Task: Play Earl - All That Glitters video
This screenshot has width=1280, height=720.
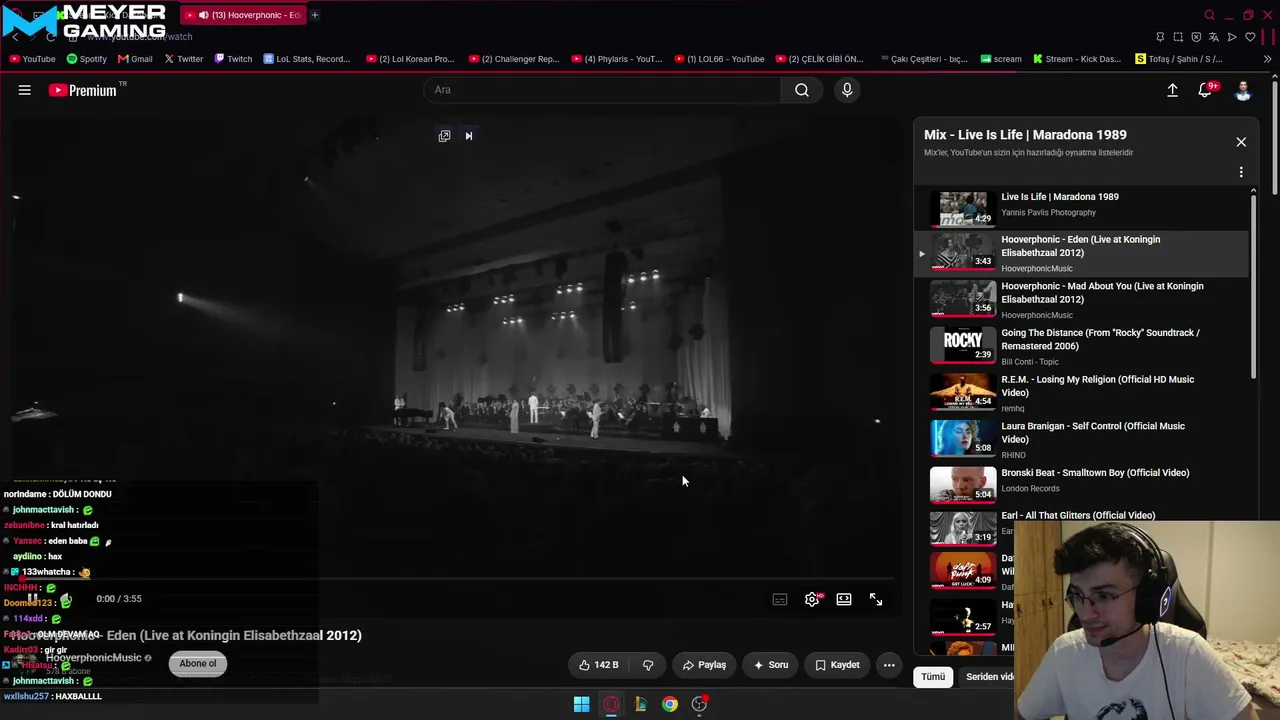Action: point(1078,515)
